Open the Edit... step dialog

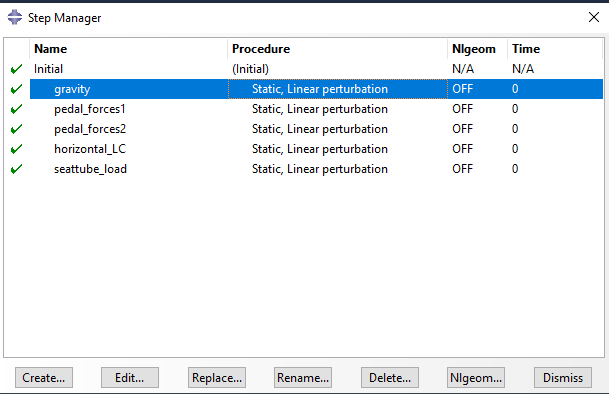(130, 377)
